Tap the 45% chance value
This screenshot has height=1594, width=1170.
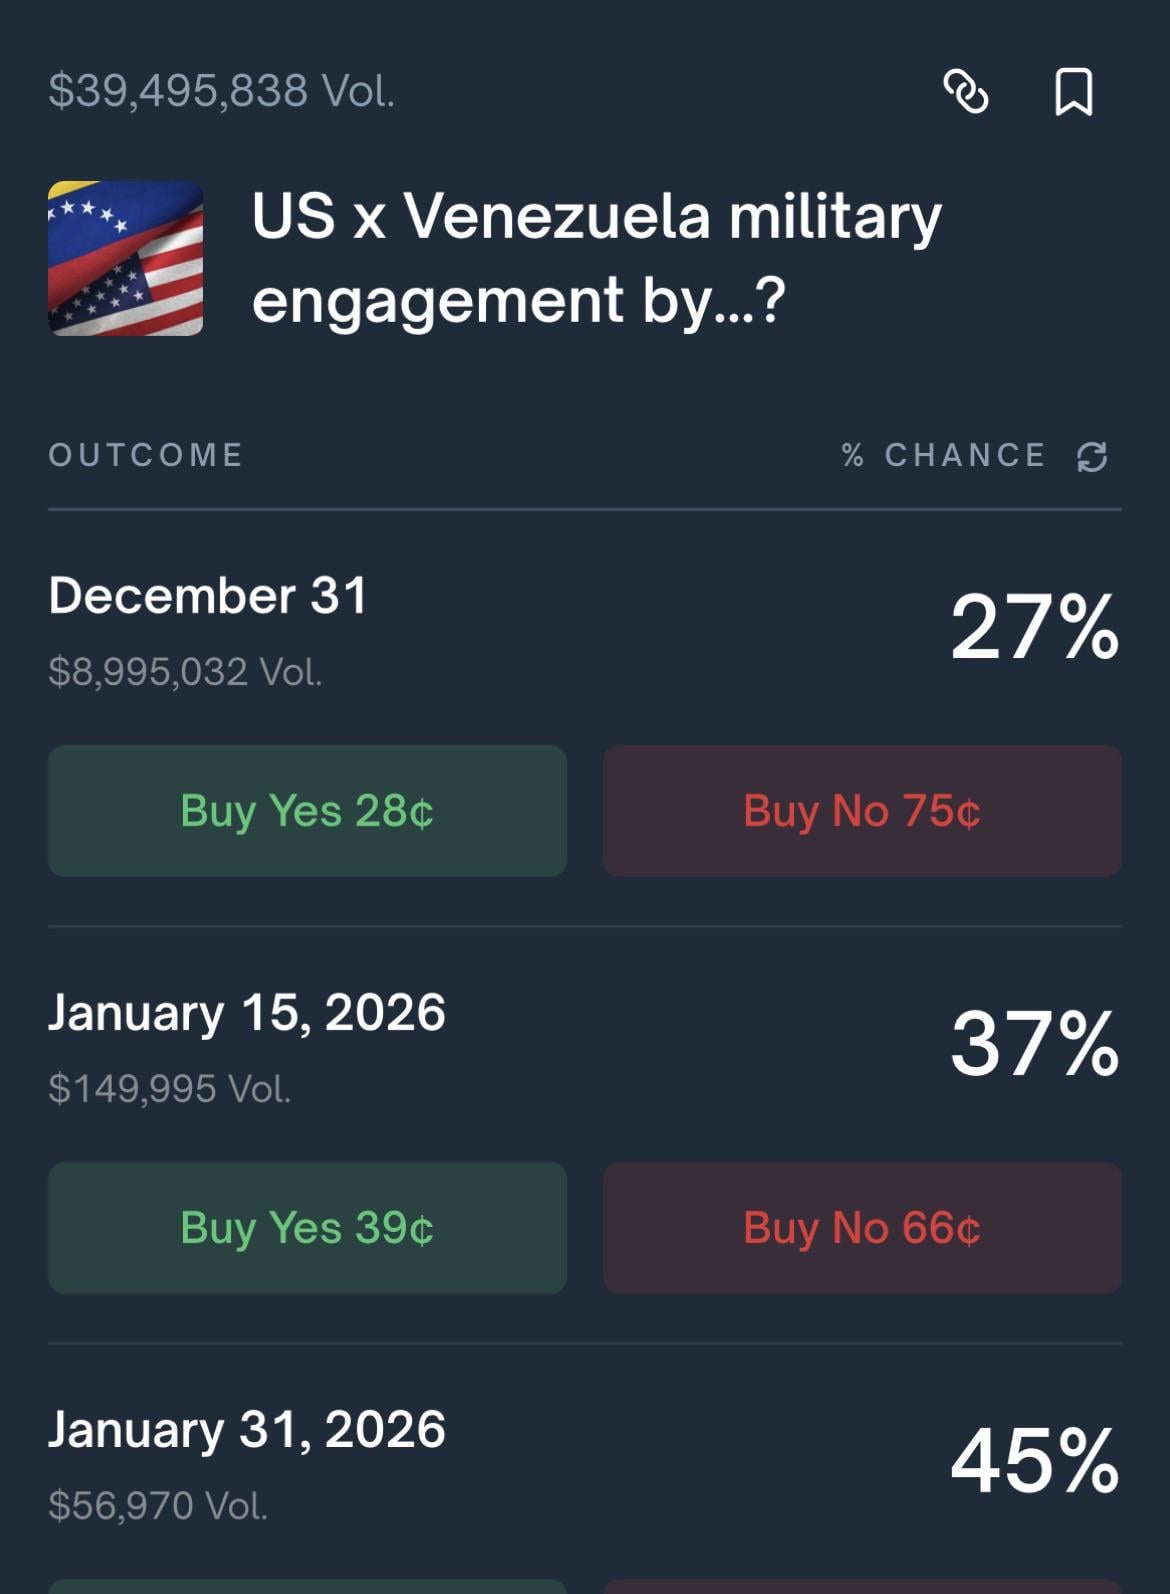pyautogui.click(x=1034, y=1462)
